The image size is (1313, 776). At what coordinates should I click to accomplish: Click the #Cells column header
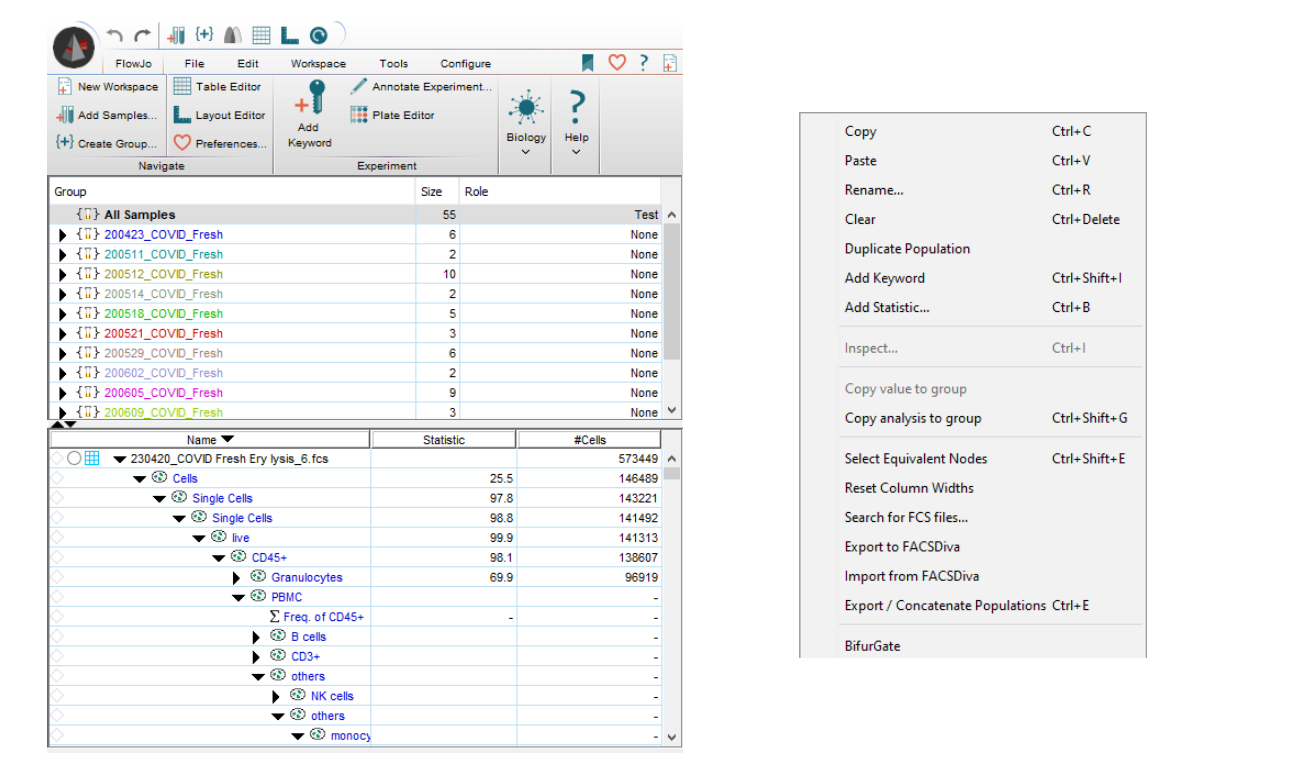pyautogui.click(x=590, y=440)
